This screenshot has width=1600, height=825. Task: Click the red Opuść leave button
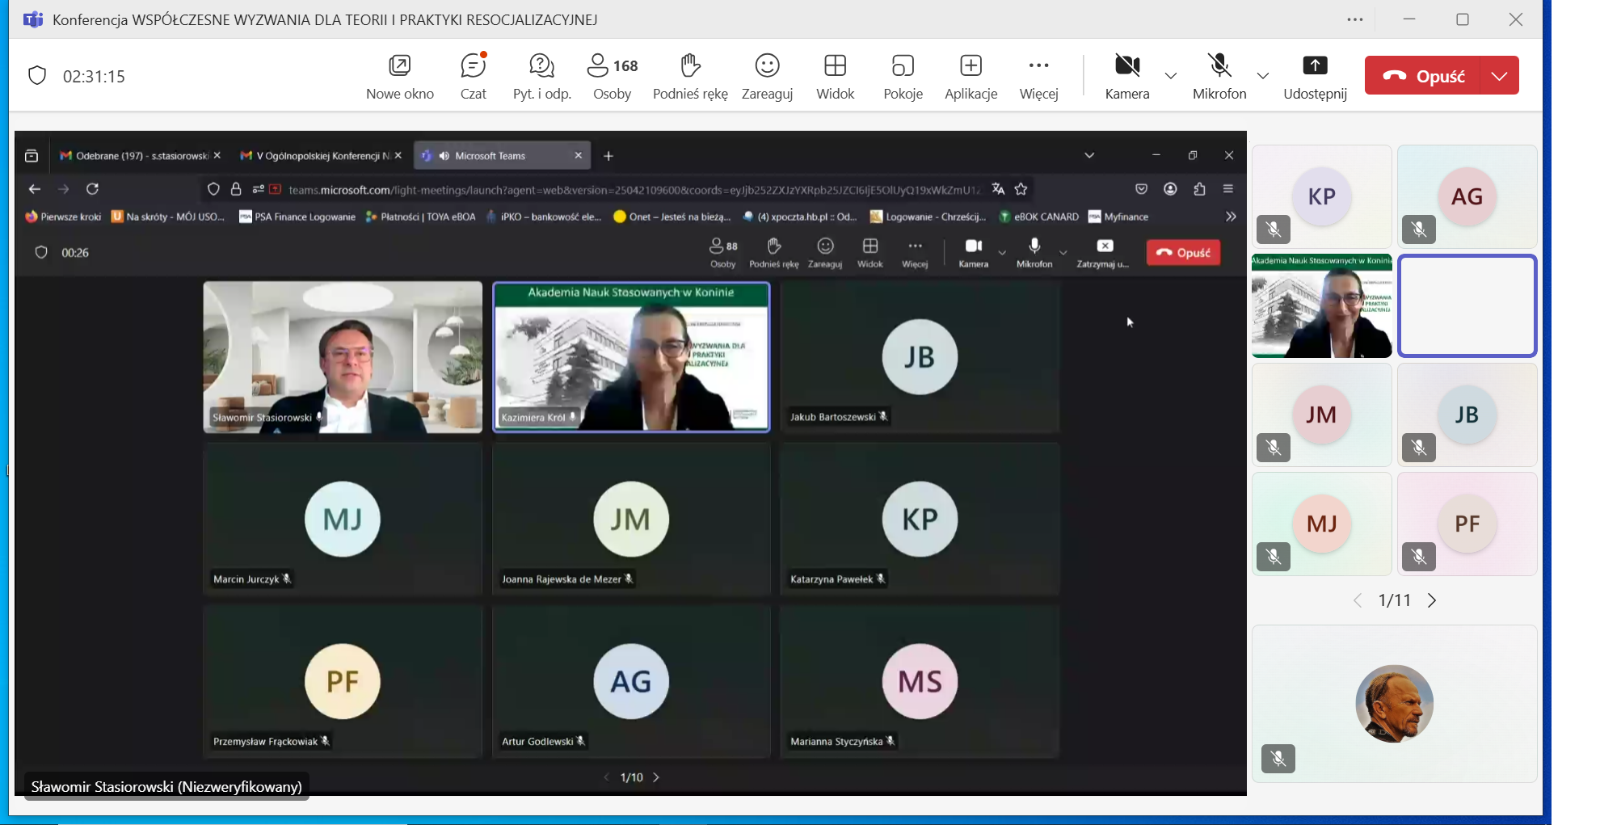click(x=1424, y=76)
